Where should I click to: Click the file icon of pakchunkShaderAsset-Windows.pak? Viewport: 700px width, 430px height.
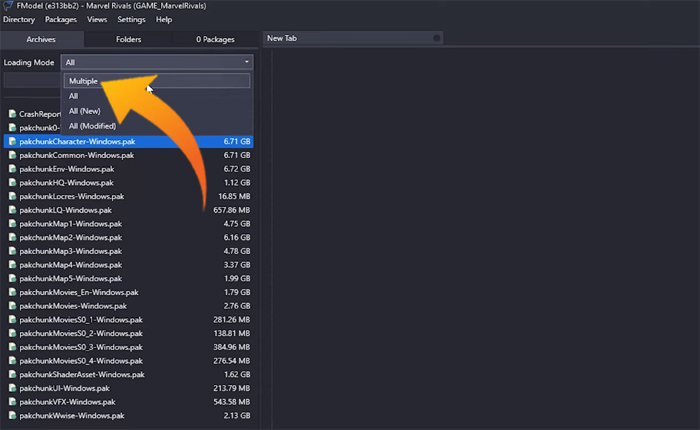(13, 374)
